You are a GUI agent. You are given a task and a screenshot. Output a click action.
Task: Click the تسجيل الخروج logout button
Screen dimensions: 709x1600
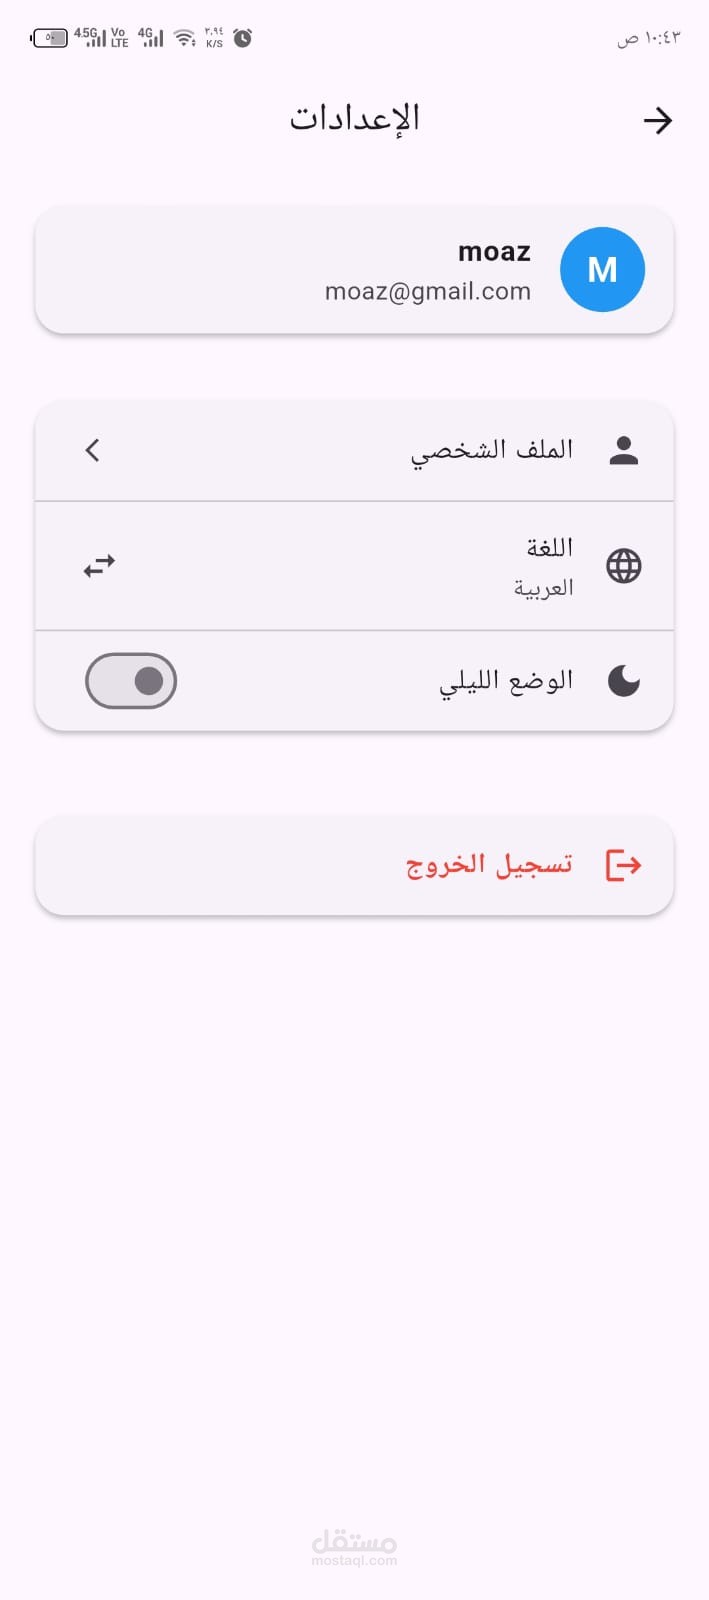tap(354, 865)
